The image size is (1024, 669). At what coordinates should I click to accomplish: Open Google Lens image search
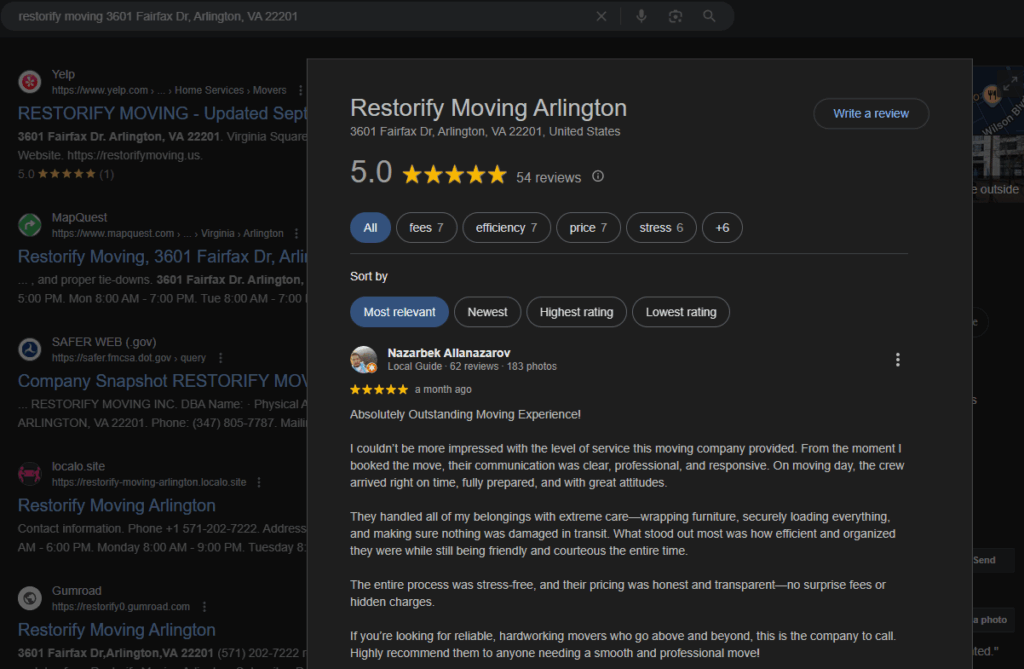click(x=675, y=16)
